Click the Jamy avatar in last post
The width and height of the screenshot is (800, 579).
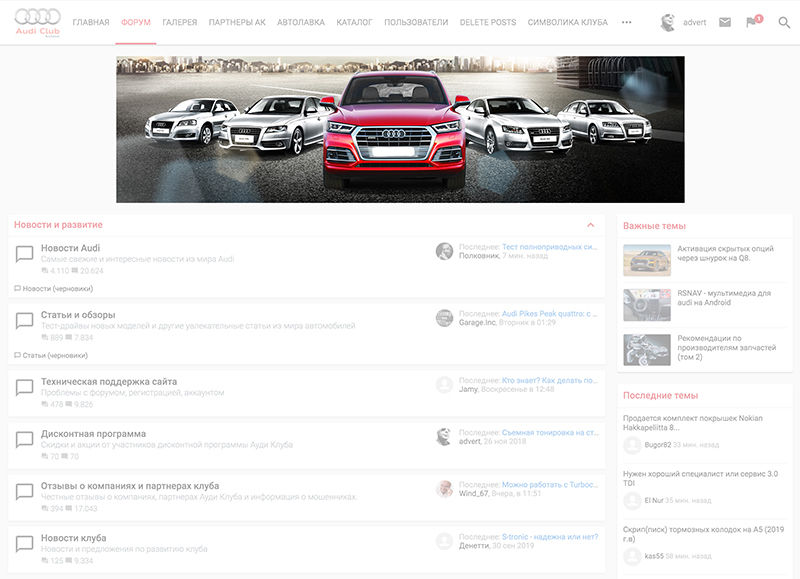[x=444, y=385]
